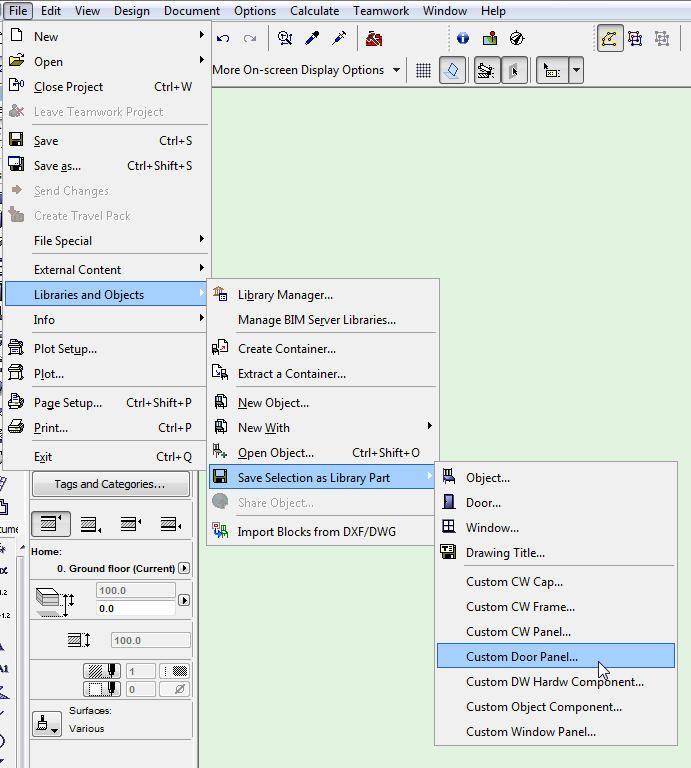Image resolution: width=691 pixels, height=768 pixels.
Task: Click the Group elements icon
Action: pos(635,38)
